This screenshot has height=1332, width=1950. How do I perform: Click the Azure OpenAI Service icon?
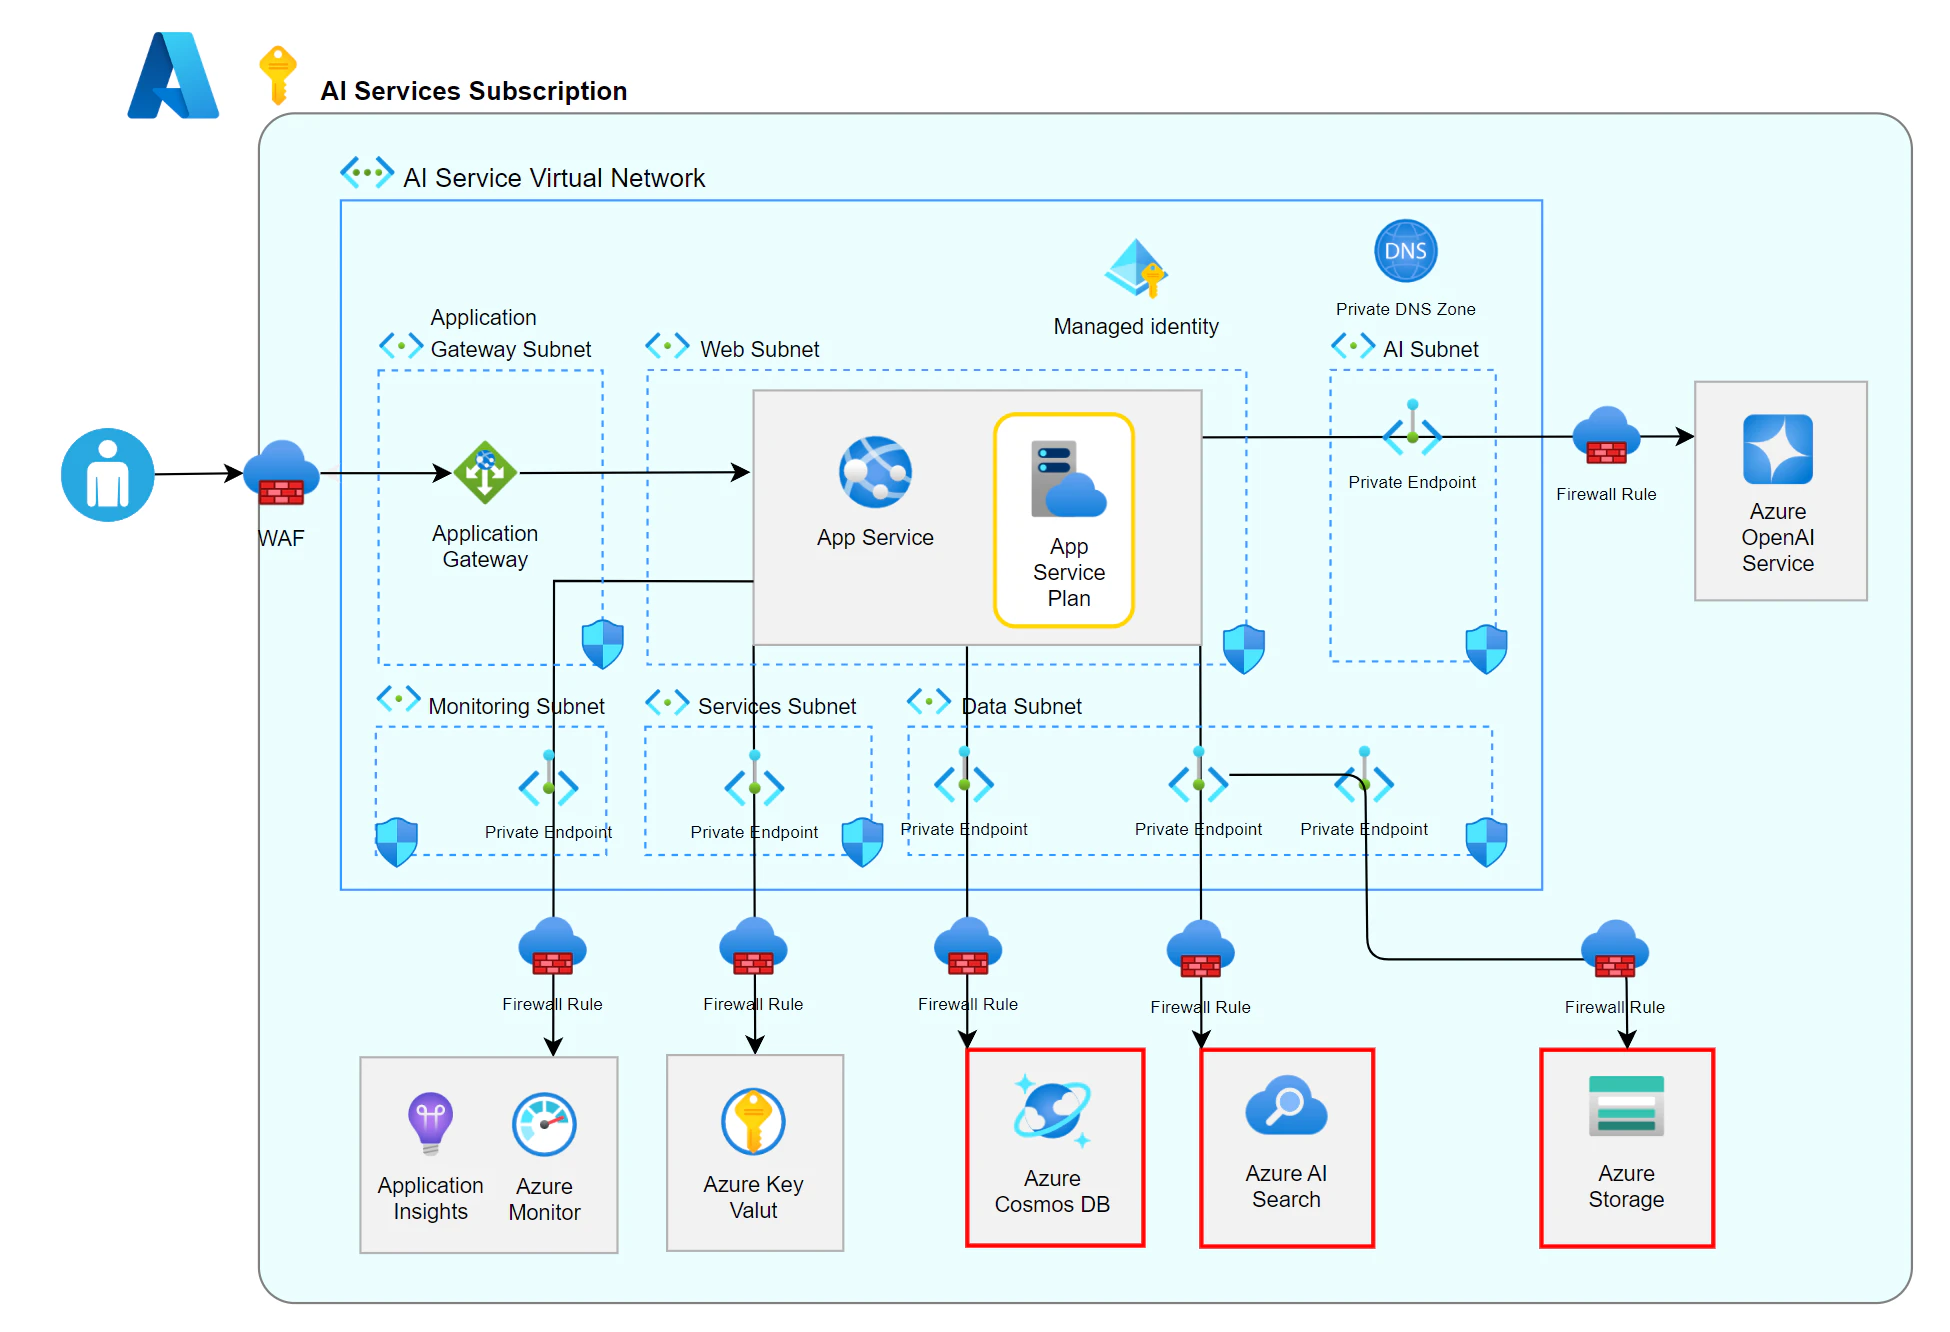coord(1778,449)
